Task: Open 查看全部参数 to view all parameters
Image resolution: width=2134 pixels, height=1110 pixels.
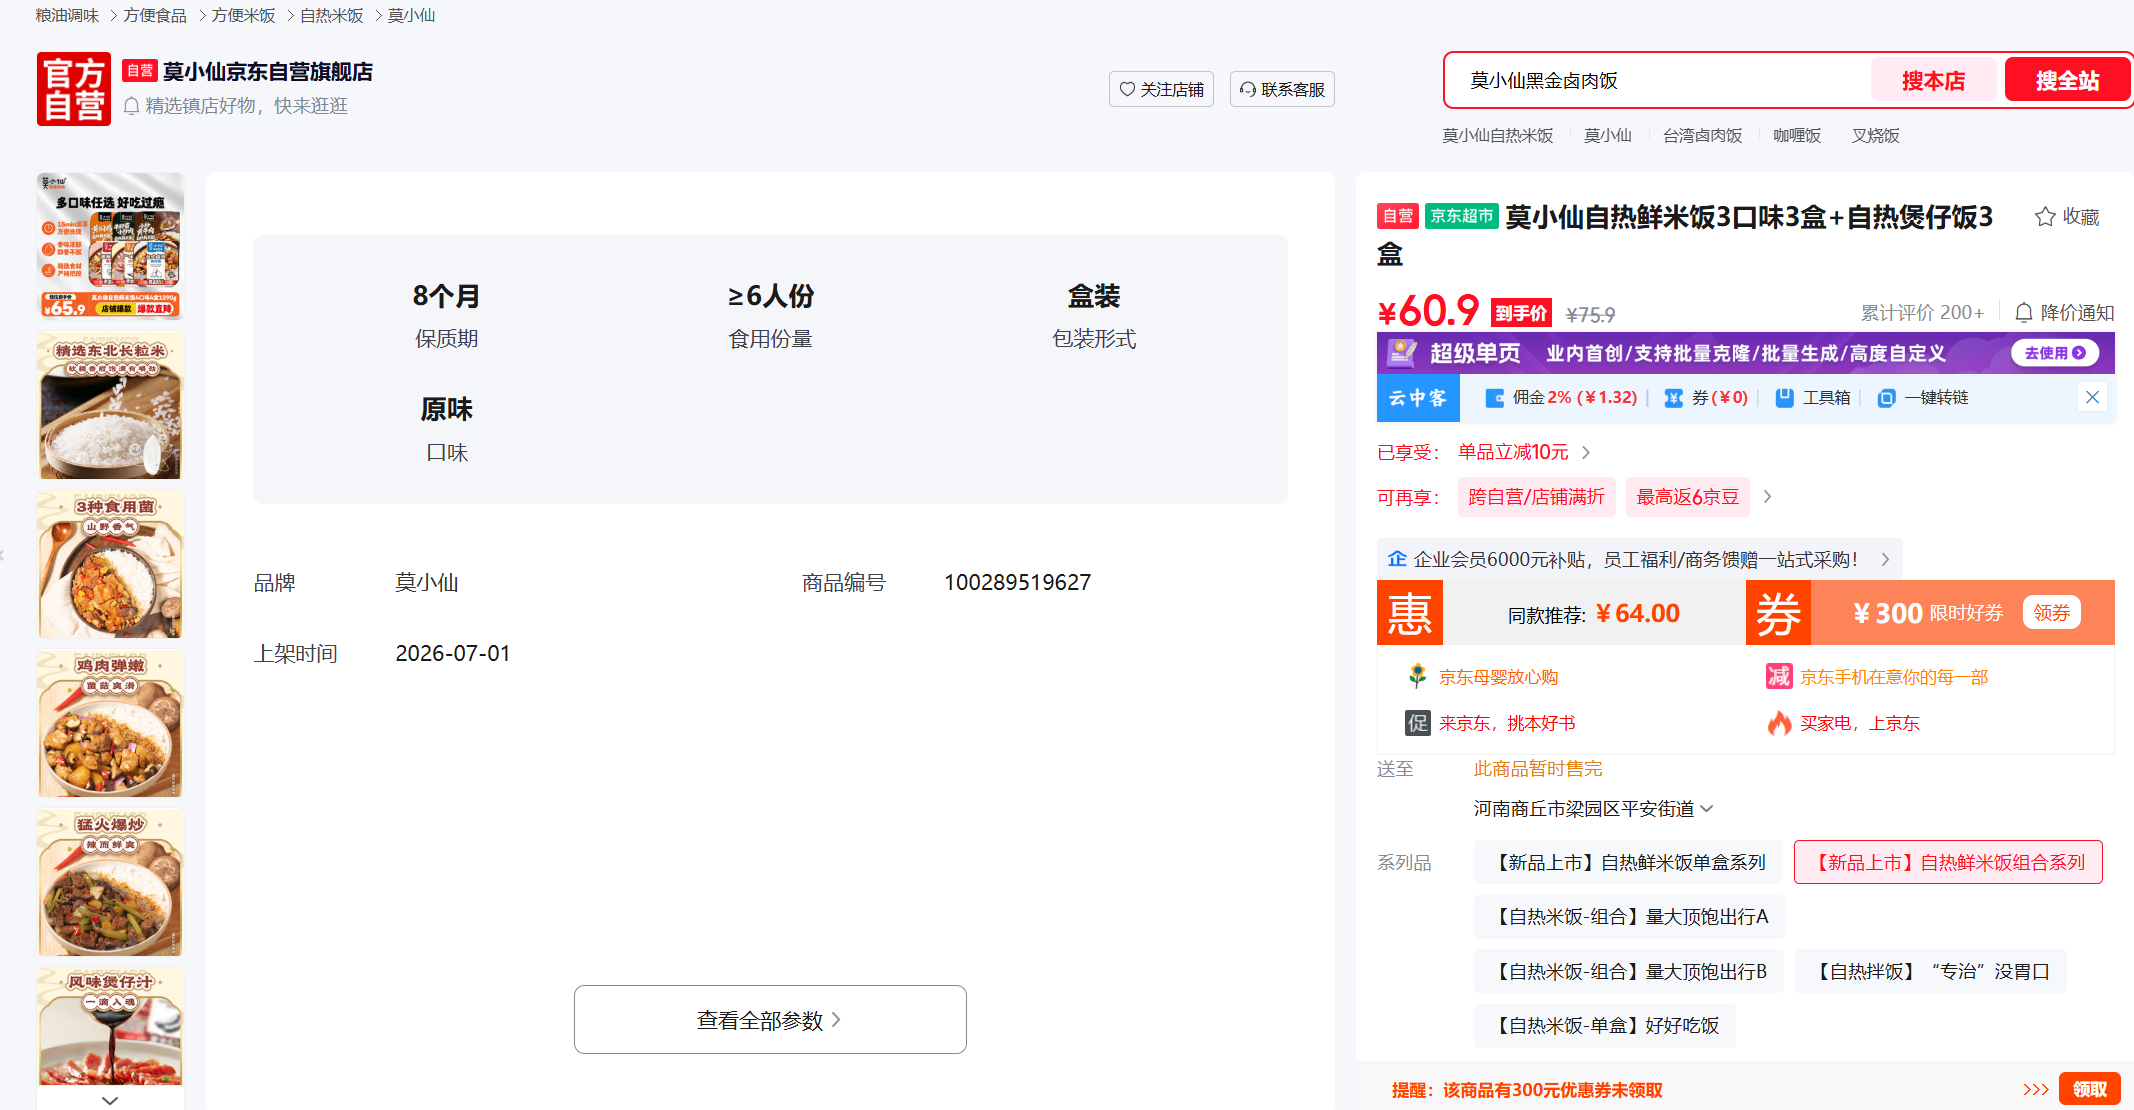Action: click(x=770, y=1020)
